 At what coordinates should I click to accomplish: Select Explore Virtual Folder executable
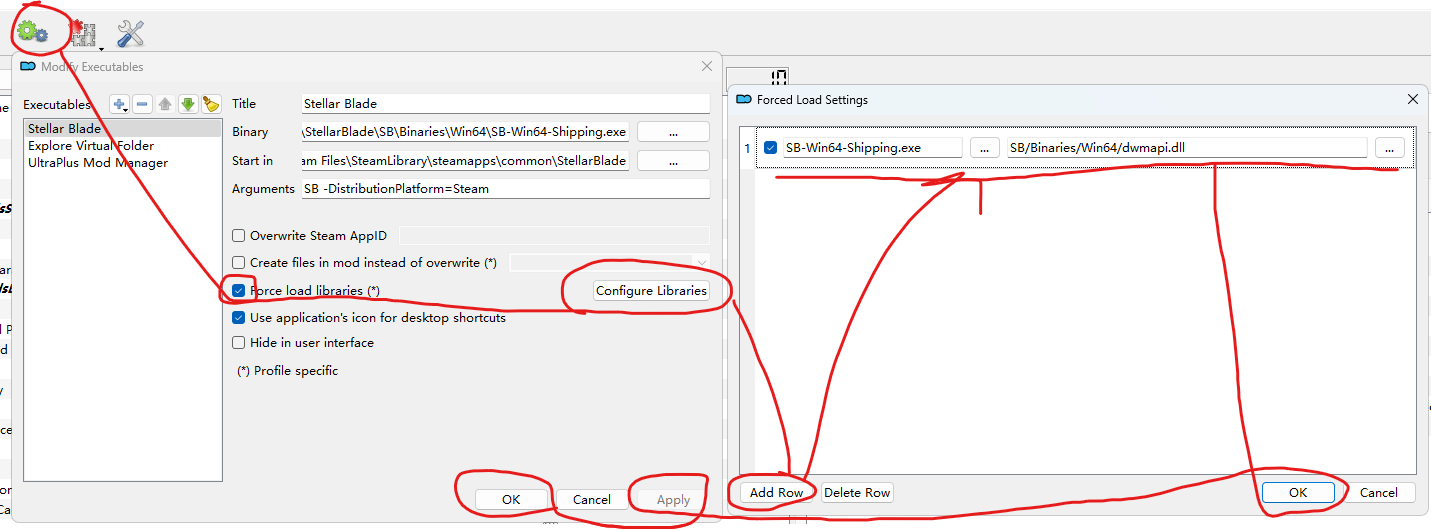click(x=122, y=145)
